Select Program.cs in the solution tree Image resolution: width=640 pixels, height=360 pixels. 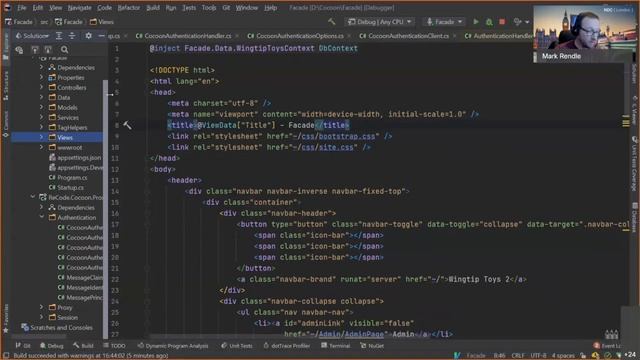[x=68, y=178]
